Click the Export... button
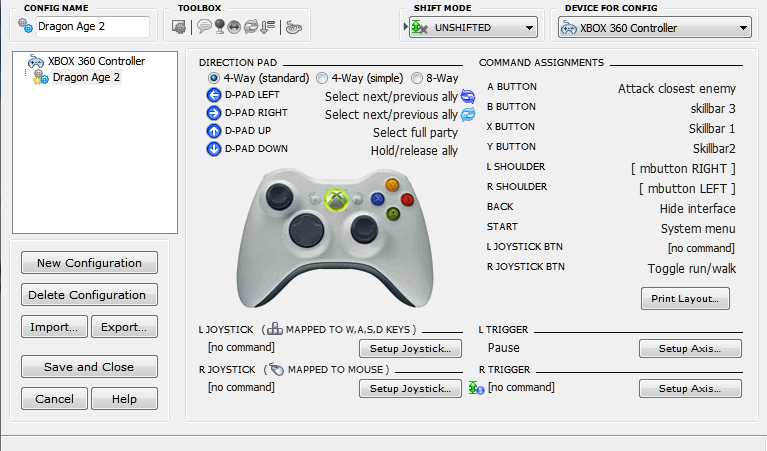Screen dimensions: 767x451 124,327
